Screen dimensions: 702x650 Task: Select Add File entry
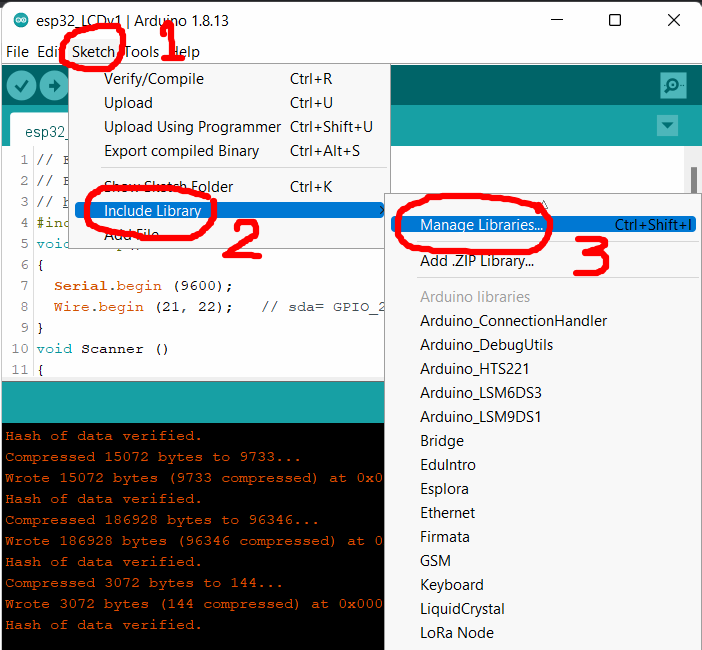[x=229, y=234]
